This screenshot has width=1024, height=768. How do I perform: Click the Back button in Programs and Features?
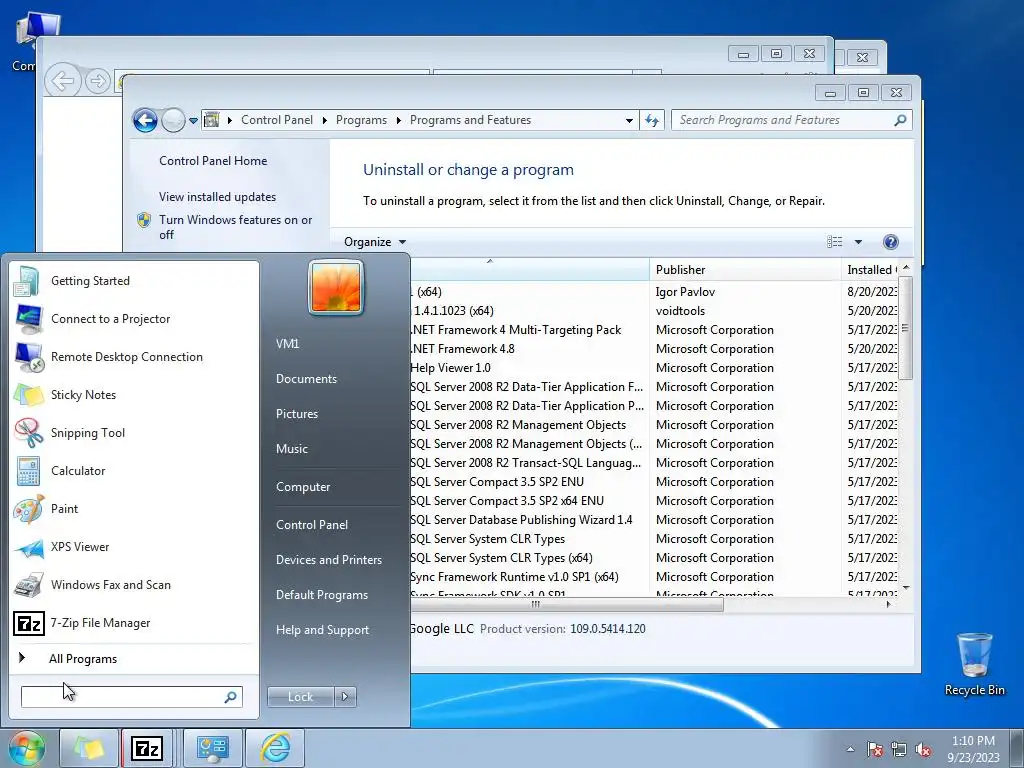[145, 120]
